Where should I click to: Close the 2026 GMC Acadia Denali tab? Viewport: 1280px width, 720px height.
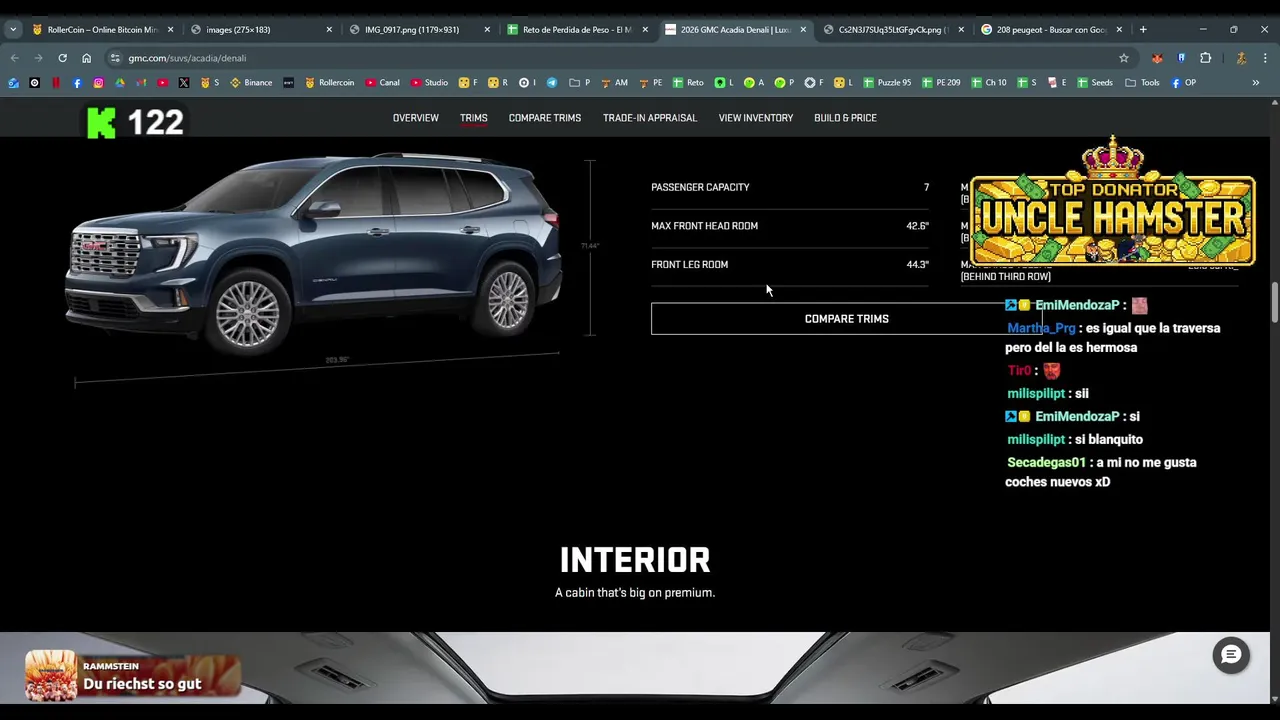[802, 29]
